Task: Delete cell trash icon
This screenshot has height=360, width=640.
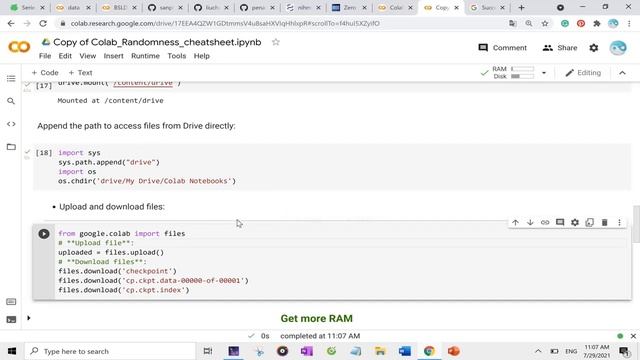Action: (604, 222)
